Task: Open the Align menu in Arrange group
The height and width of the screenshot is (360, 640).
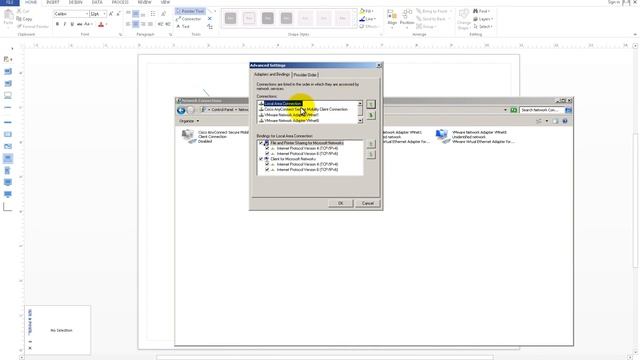Action: pyautogui.click(x=392, y=18)
